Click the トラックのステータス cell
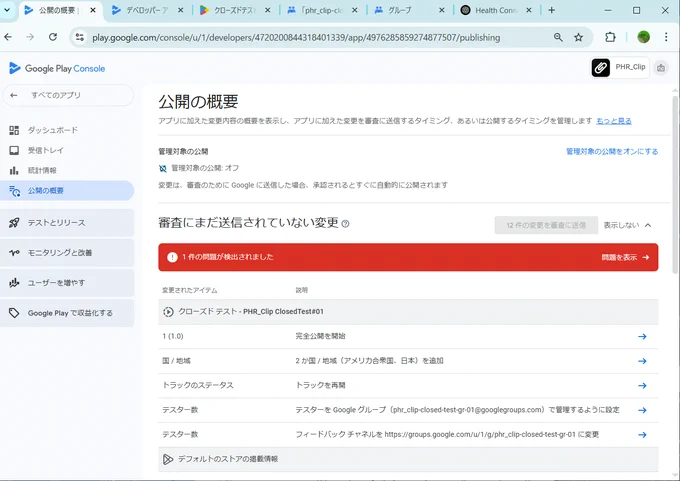 coord(198,385)
